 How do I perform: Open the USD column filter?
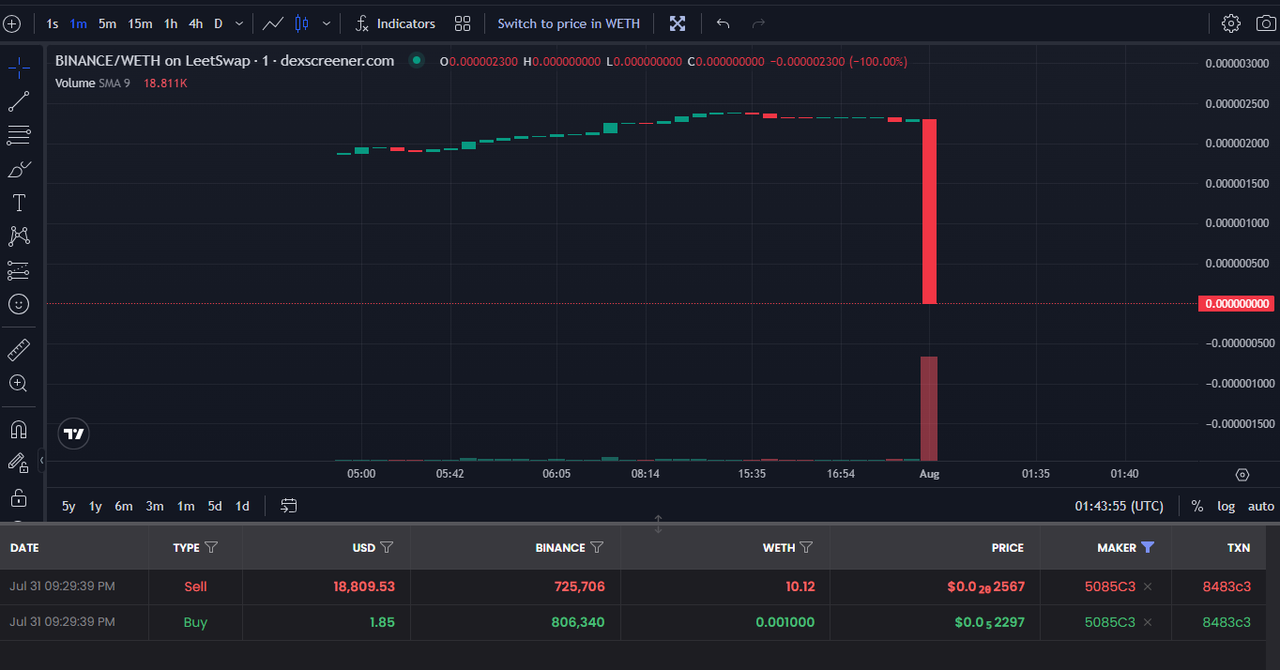386,547
